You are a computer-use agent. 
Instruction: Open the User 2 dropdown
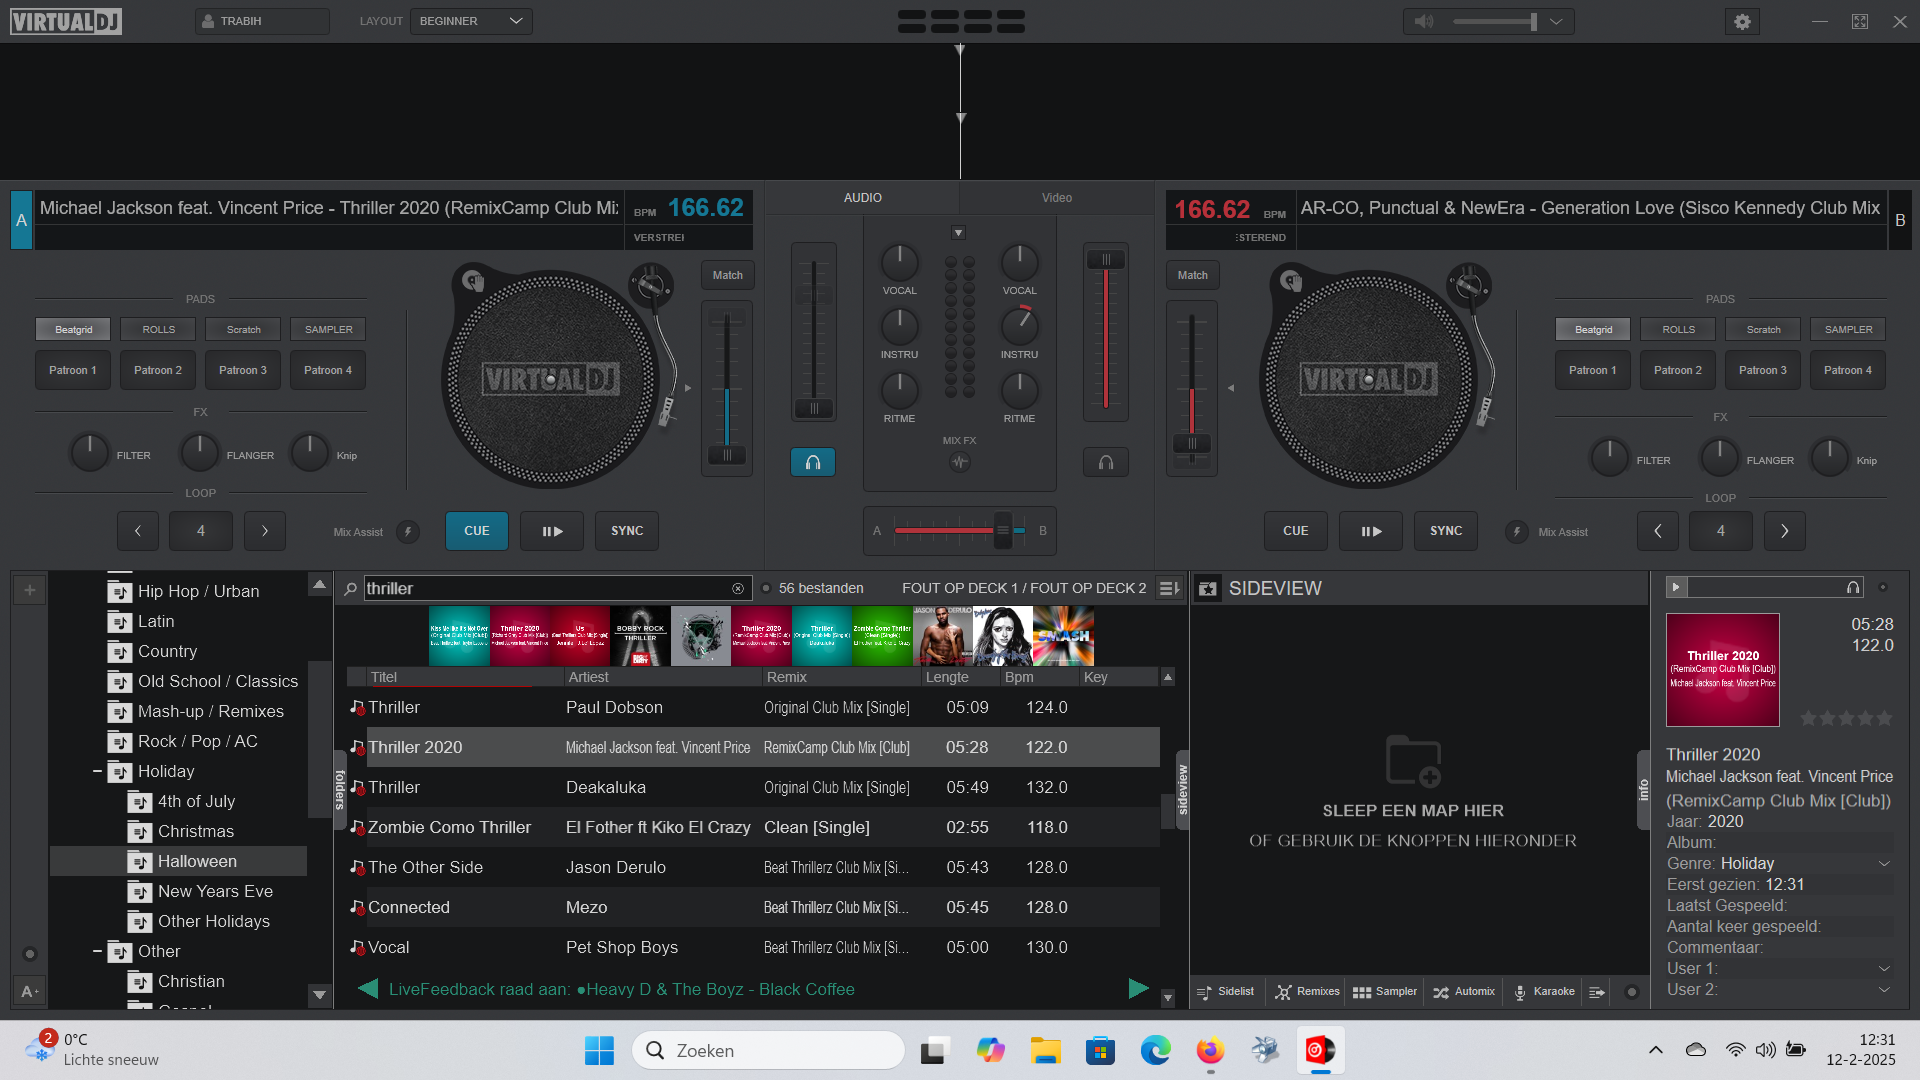click(x=1884, y=990)
